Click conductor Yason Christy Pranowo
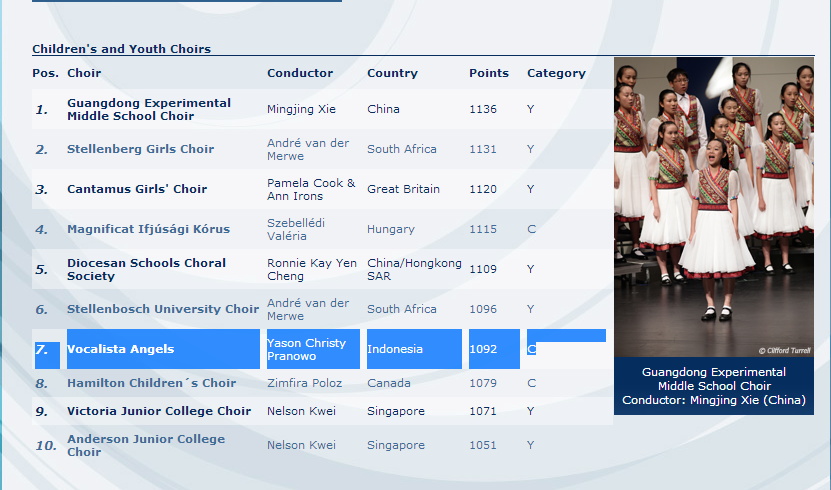831x490 pixels. [306, 349]
